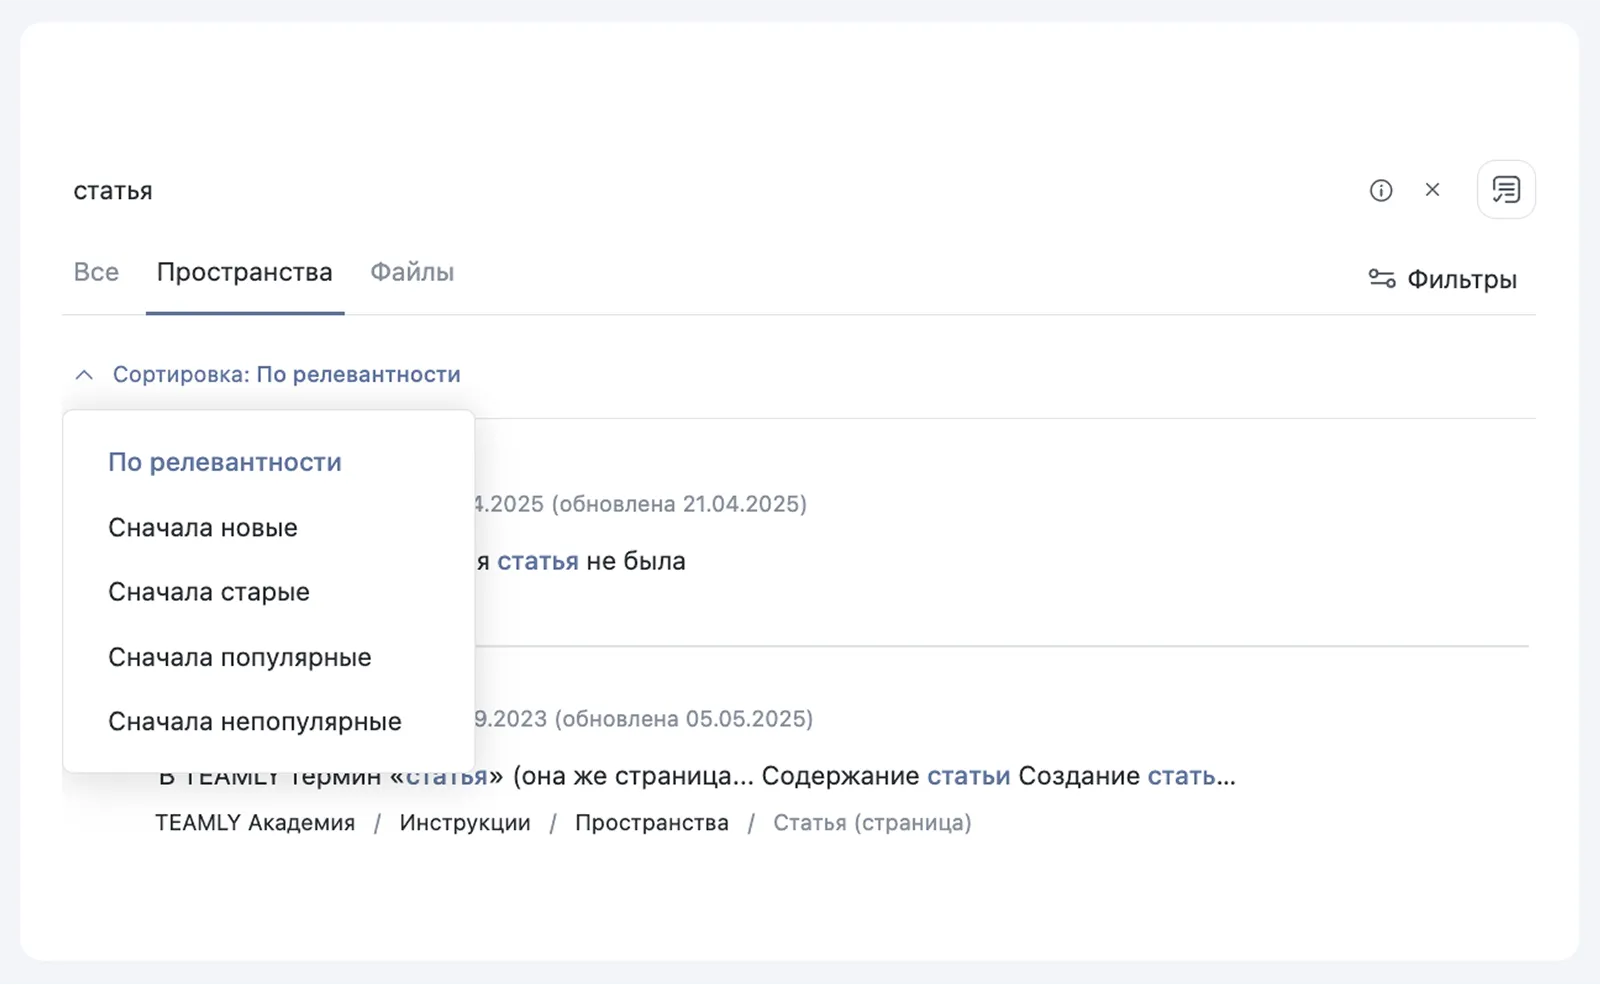The height and width of the screenshot is (985, 1600).
Task: Open Пространства breadcrumb link
Action: (652, 823)
